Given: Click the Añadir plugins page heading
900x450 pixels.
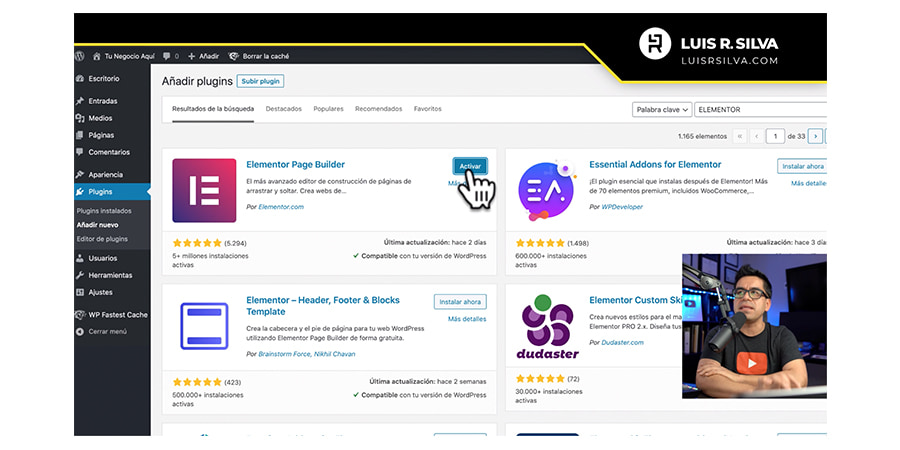Looking at the screenshot, I should click(197, 82).
